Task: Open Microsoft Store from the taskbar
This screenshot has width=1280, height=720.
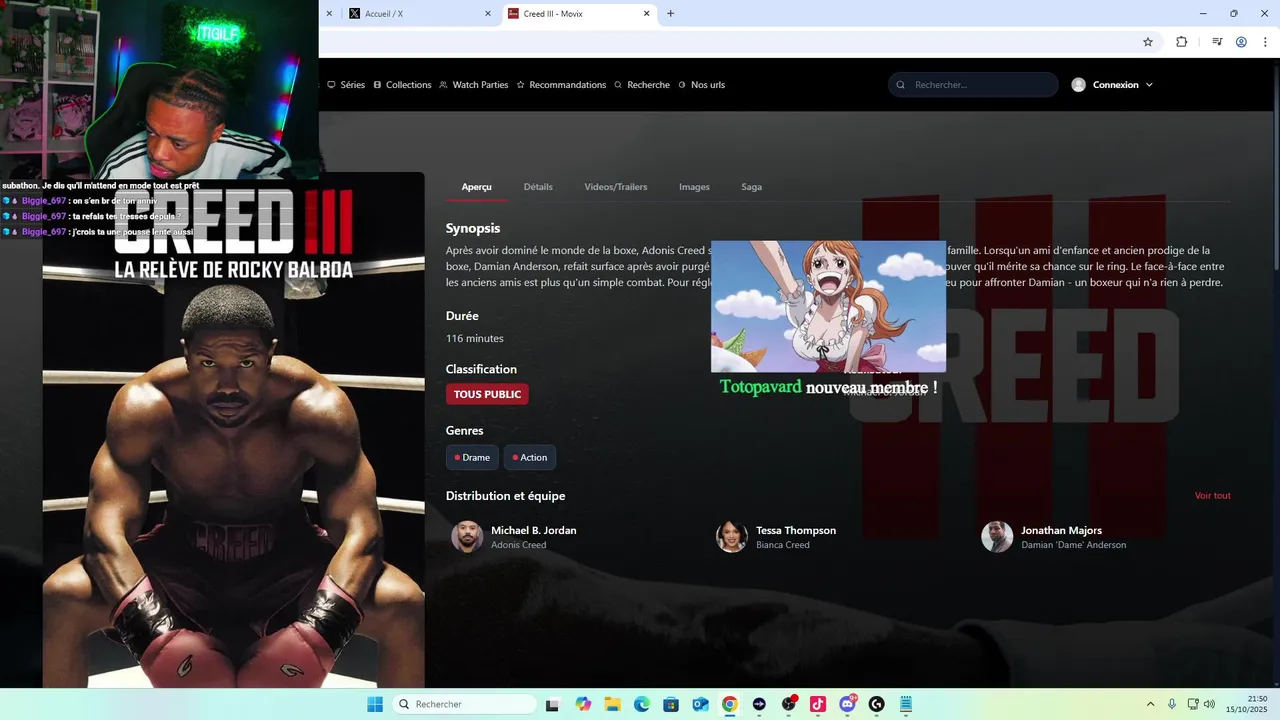Action: click(671, 704)
